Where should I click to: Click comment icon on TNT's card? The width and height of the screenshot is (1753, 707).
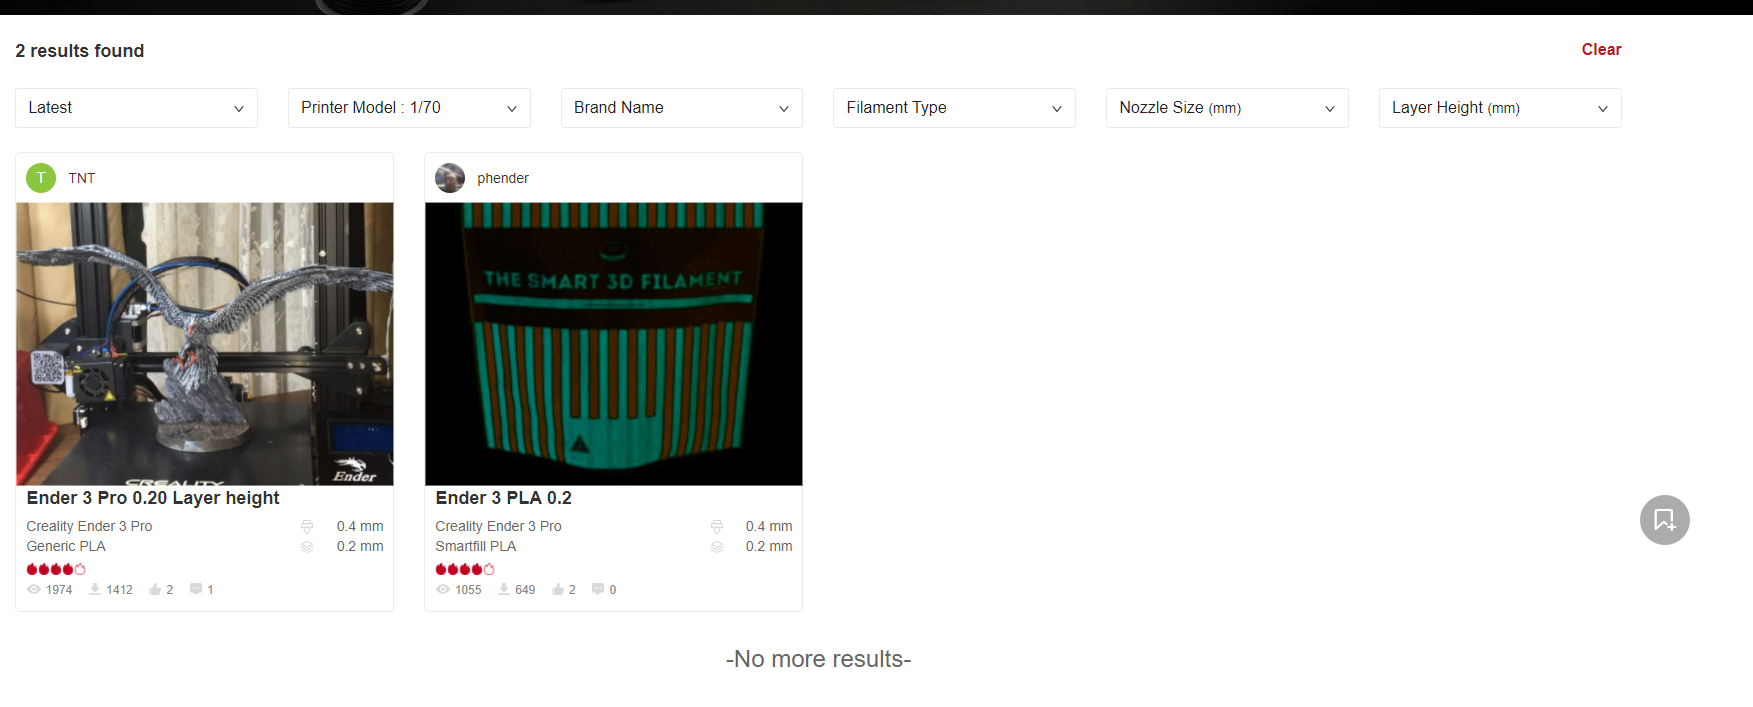(x=196, y=589)
